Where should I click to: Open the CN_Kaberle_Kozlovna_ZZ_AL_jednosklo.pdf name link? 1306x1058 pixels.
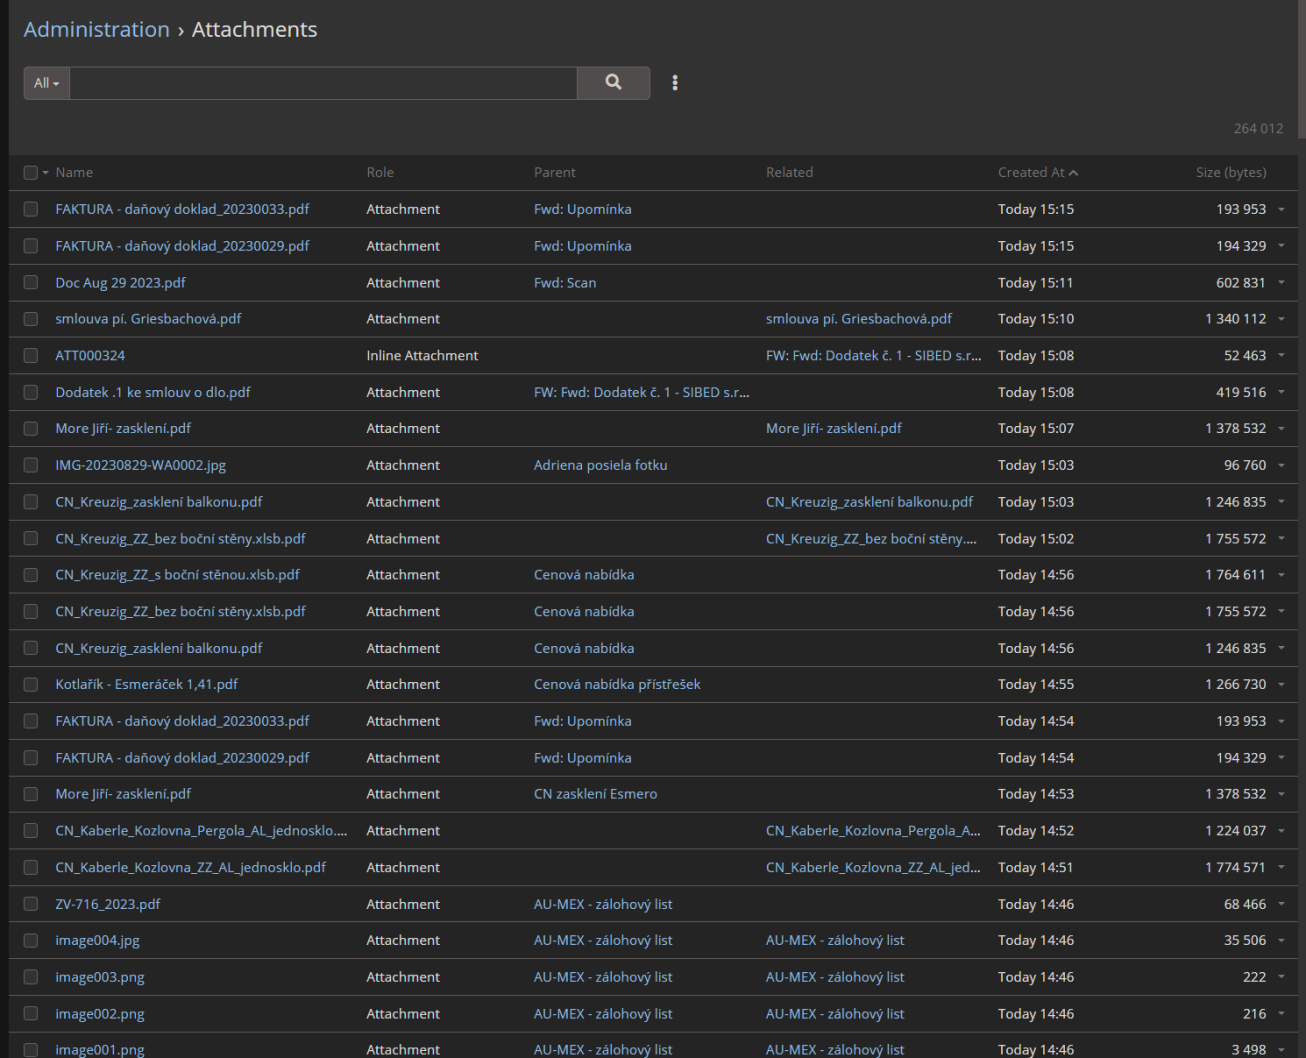[191, 868]
